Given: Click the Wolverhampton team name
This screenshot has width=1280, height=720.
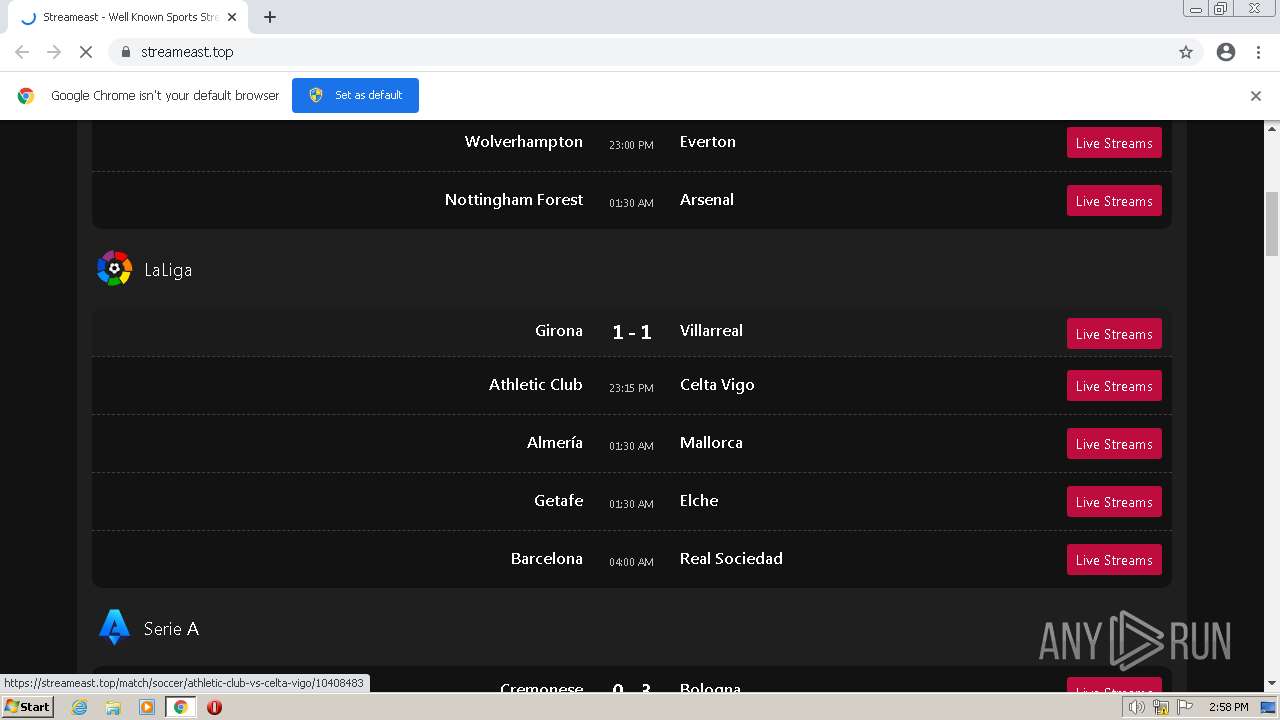Looking at the screenshot, I should 523,142.
